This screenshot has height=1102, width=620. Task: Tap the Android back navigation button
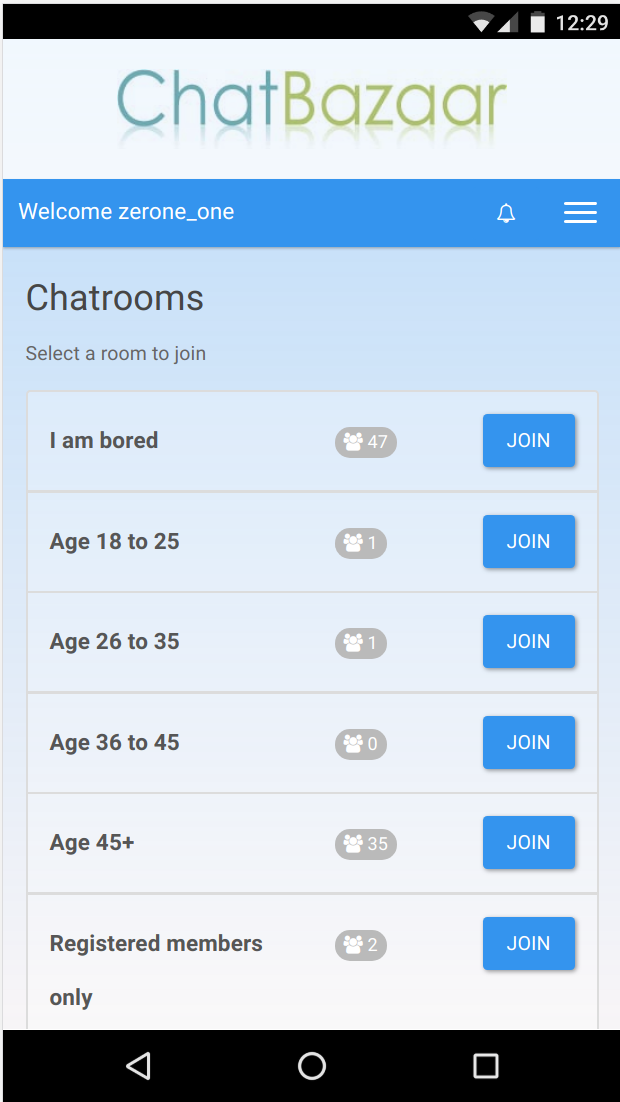pos(138,1065)
